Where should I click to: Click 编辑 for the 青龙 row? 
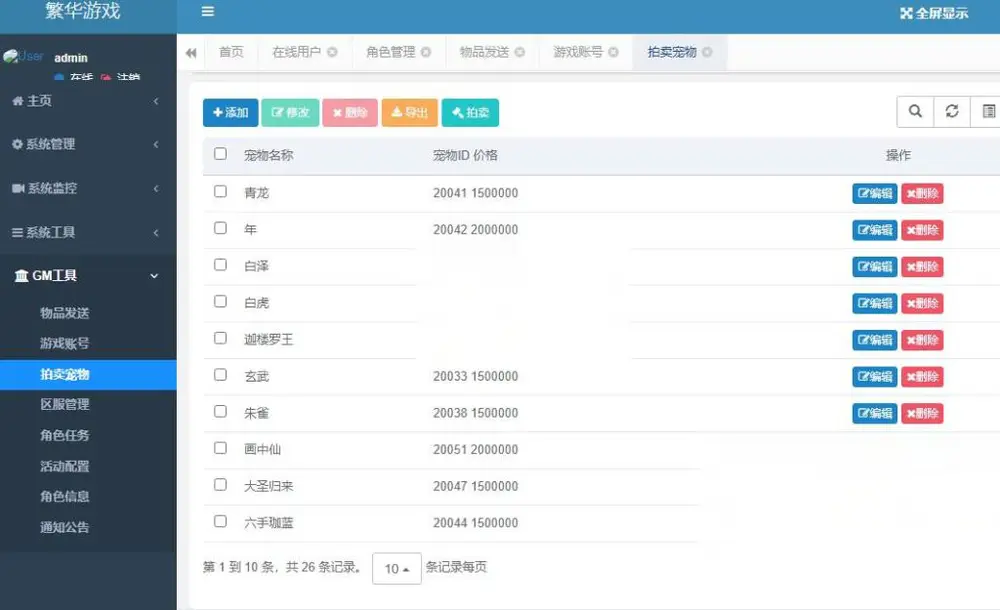click(874, 193)
